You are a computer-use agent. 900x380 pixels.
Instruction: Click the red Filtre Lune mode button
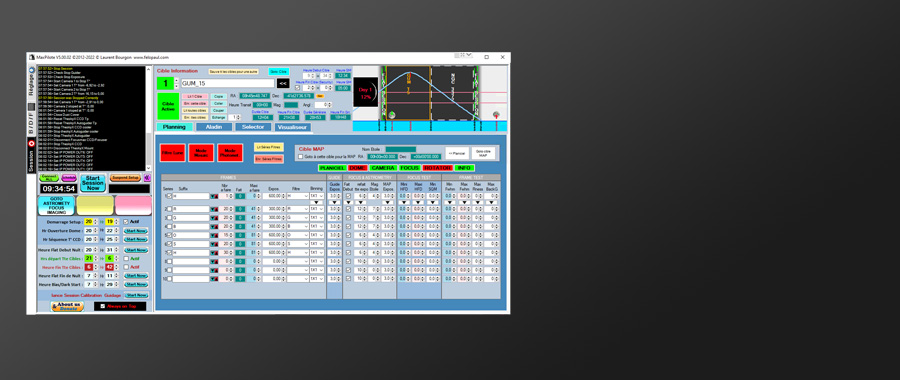pyautogui.click(x=173, y=153)
